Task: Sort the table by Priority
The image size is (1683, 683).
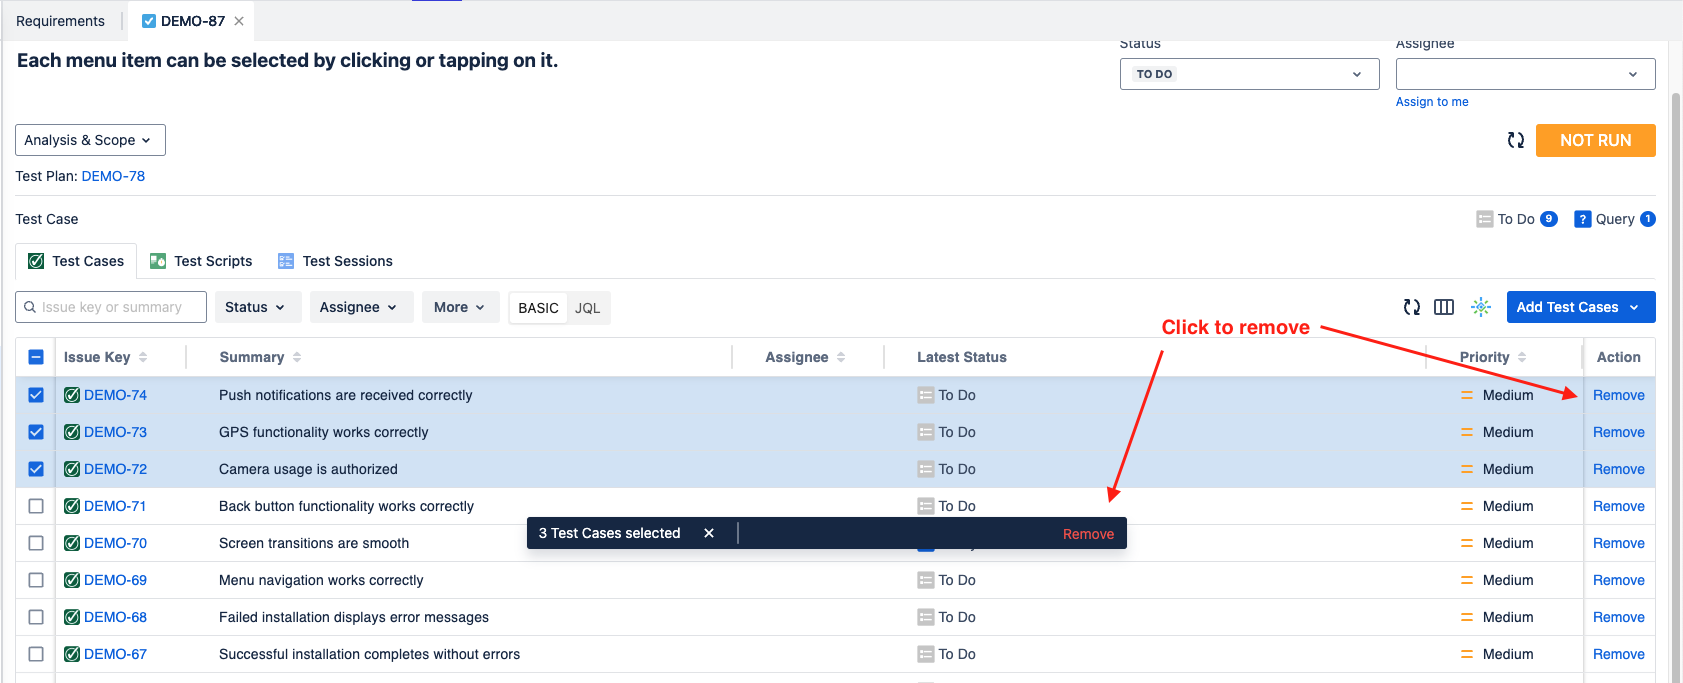Action: [x=1521, y=357]
